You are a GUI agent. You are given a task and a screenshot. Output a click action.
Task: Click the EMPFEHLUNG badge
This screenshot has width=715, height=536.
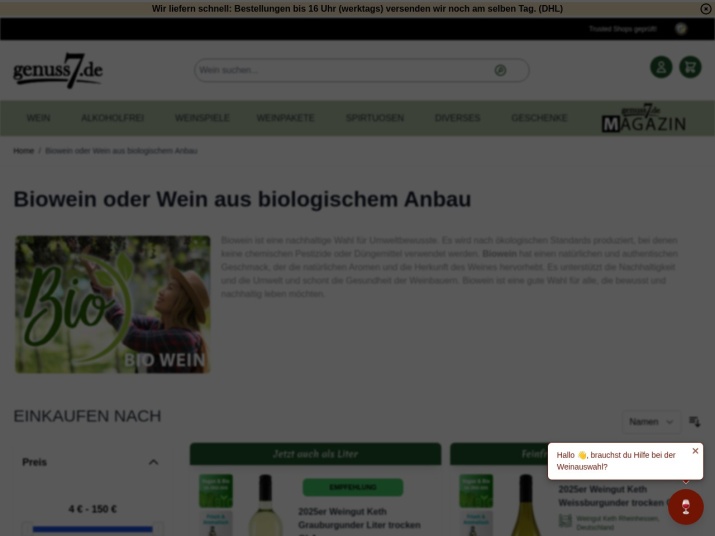coord(353,487)
